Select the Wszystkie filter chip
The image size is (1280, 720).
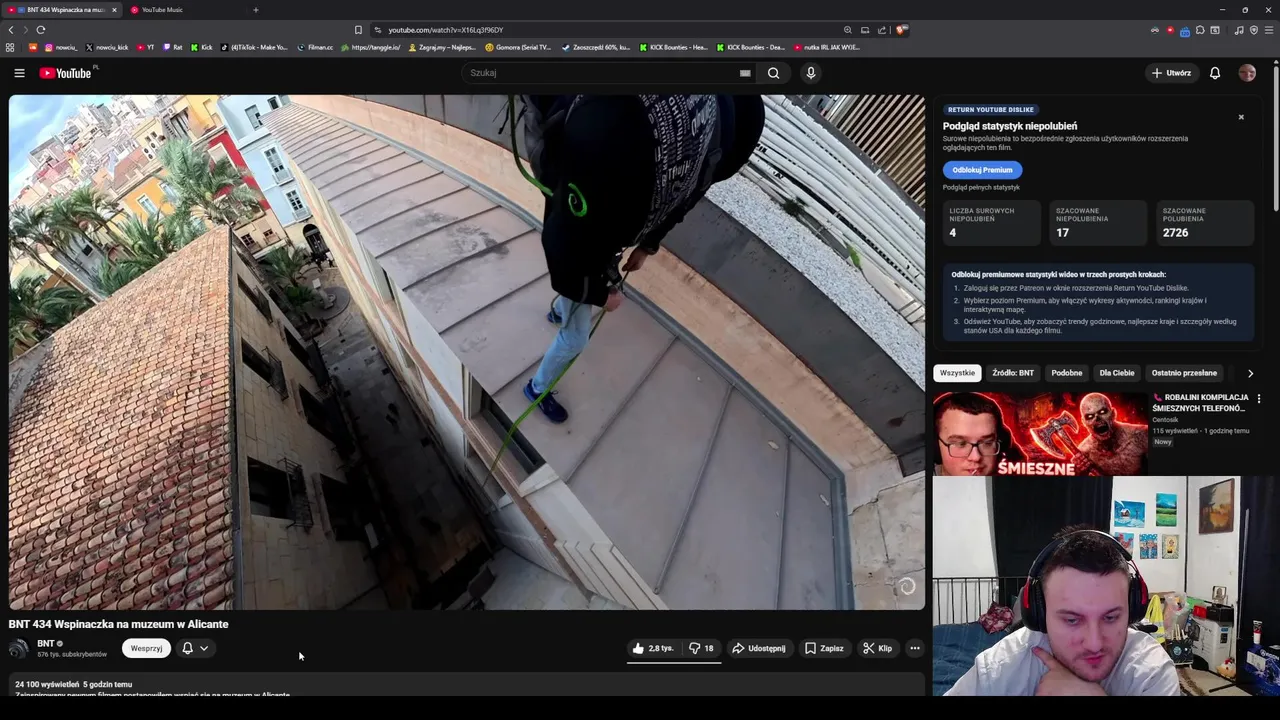tap(957, 373)
